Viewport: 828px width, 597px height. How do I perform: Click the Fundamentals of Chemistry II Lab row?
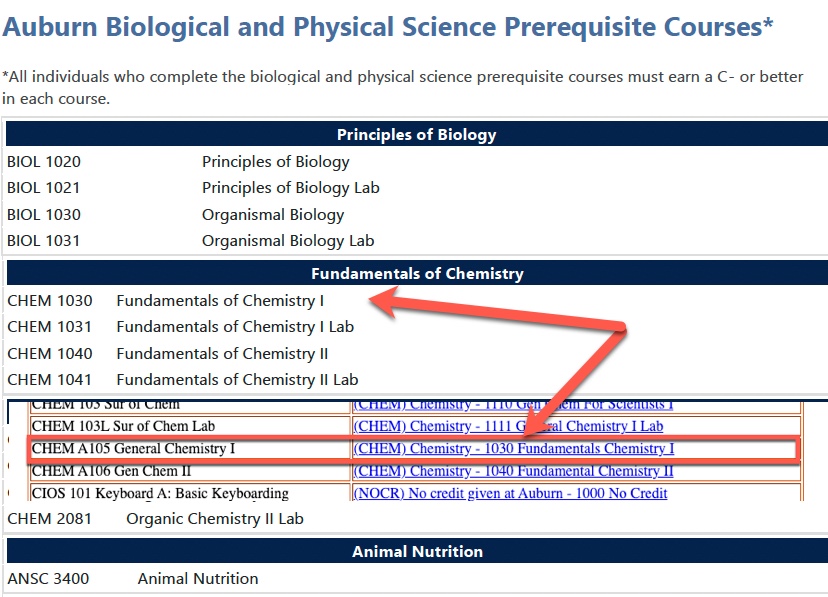[417, 380]
